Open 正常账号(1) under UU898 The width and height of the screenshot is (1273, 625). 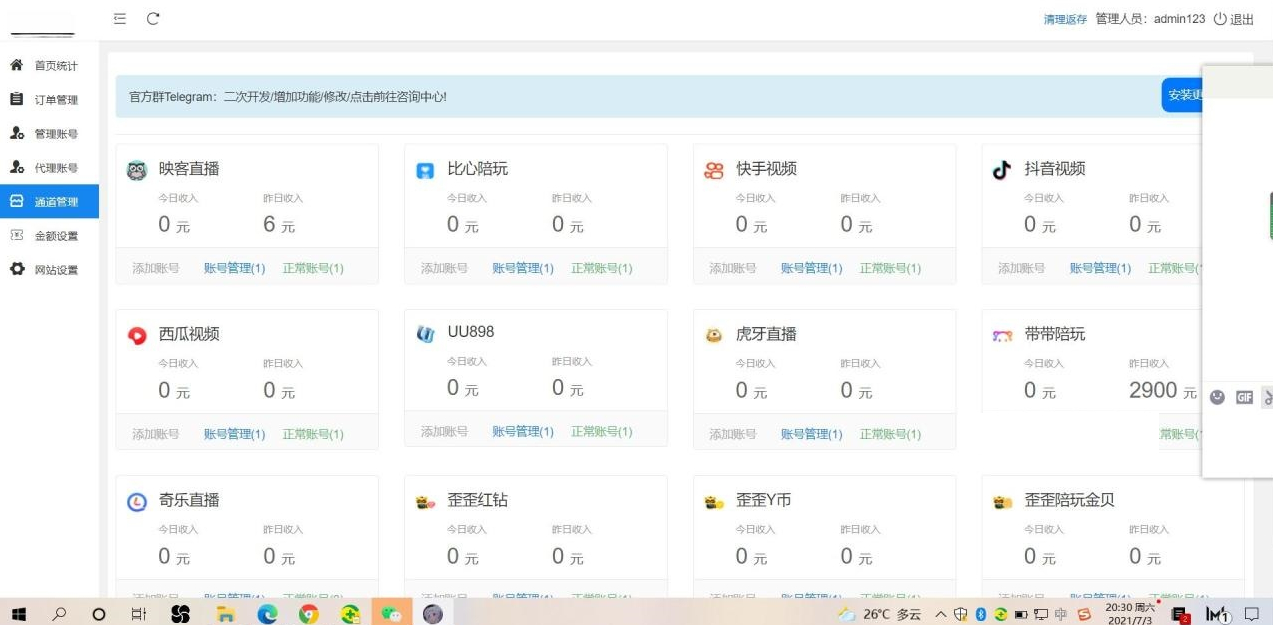click(x=602, y=431)
